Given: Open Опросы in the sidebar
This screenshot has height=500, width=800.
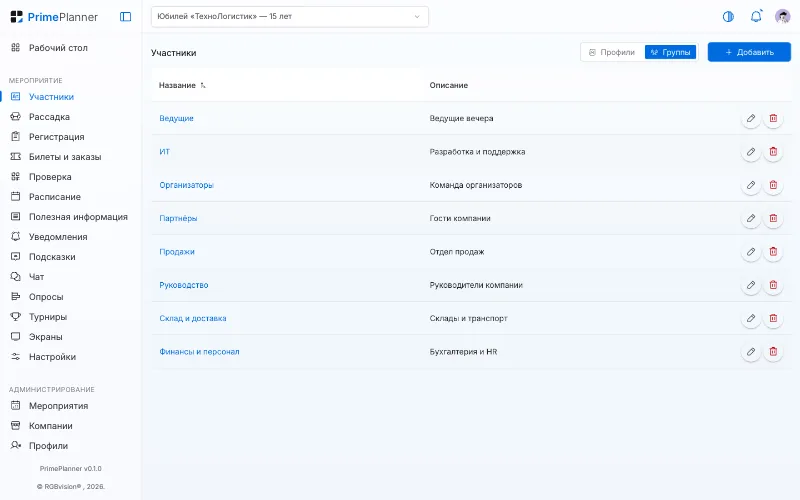Looking at the screenshot, I should [70, 297].
